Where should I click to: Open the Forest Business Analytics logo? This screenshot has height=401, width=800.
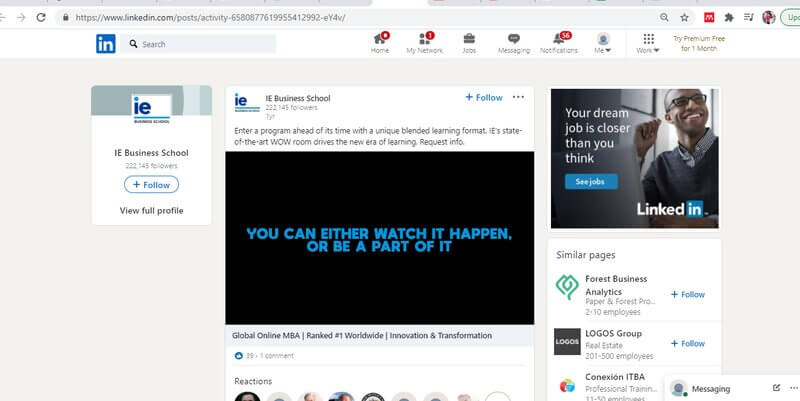click(x=567, y=287)
